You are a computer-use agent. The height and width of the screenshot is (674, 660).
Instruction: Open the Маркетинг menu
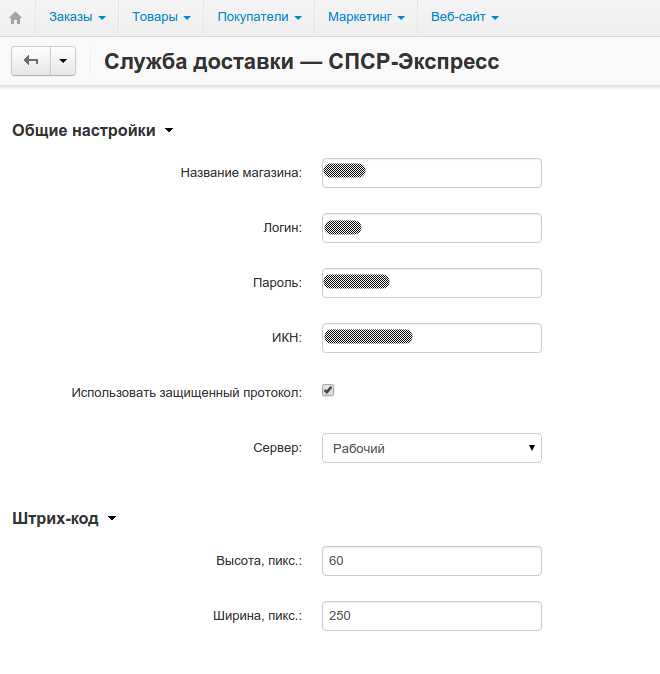(367, 17)
